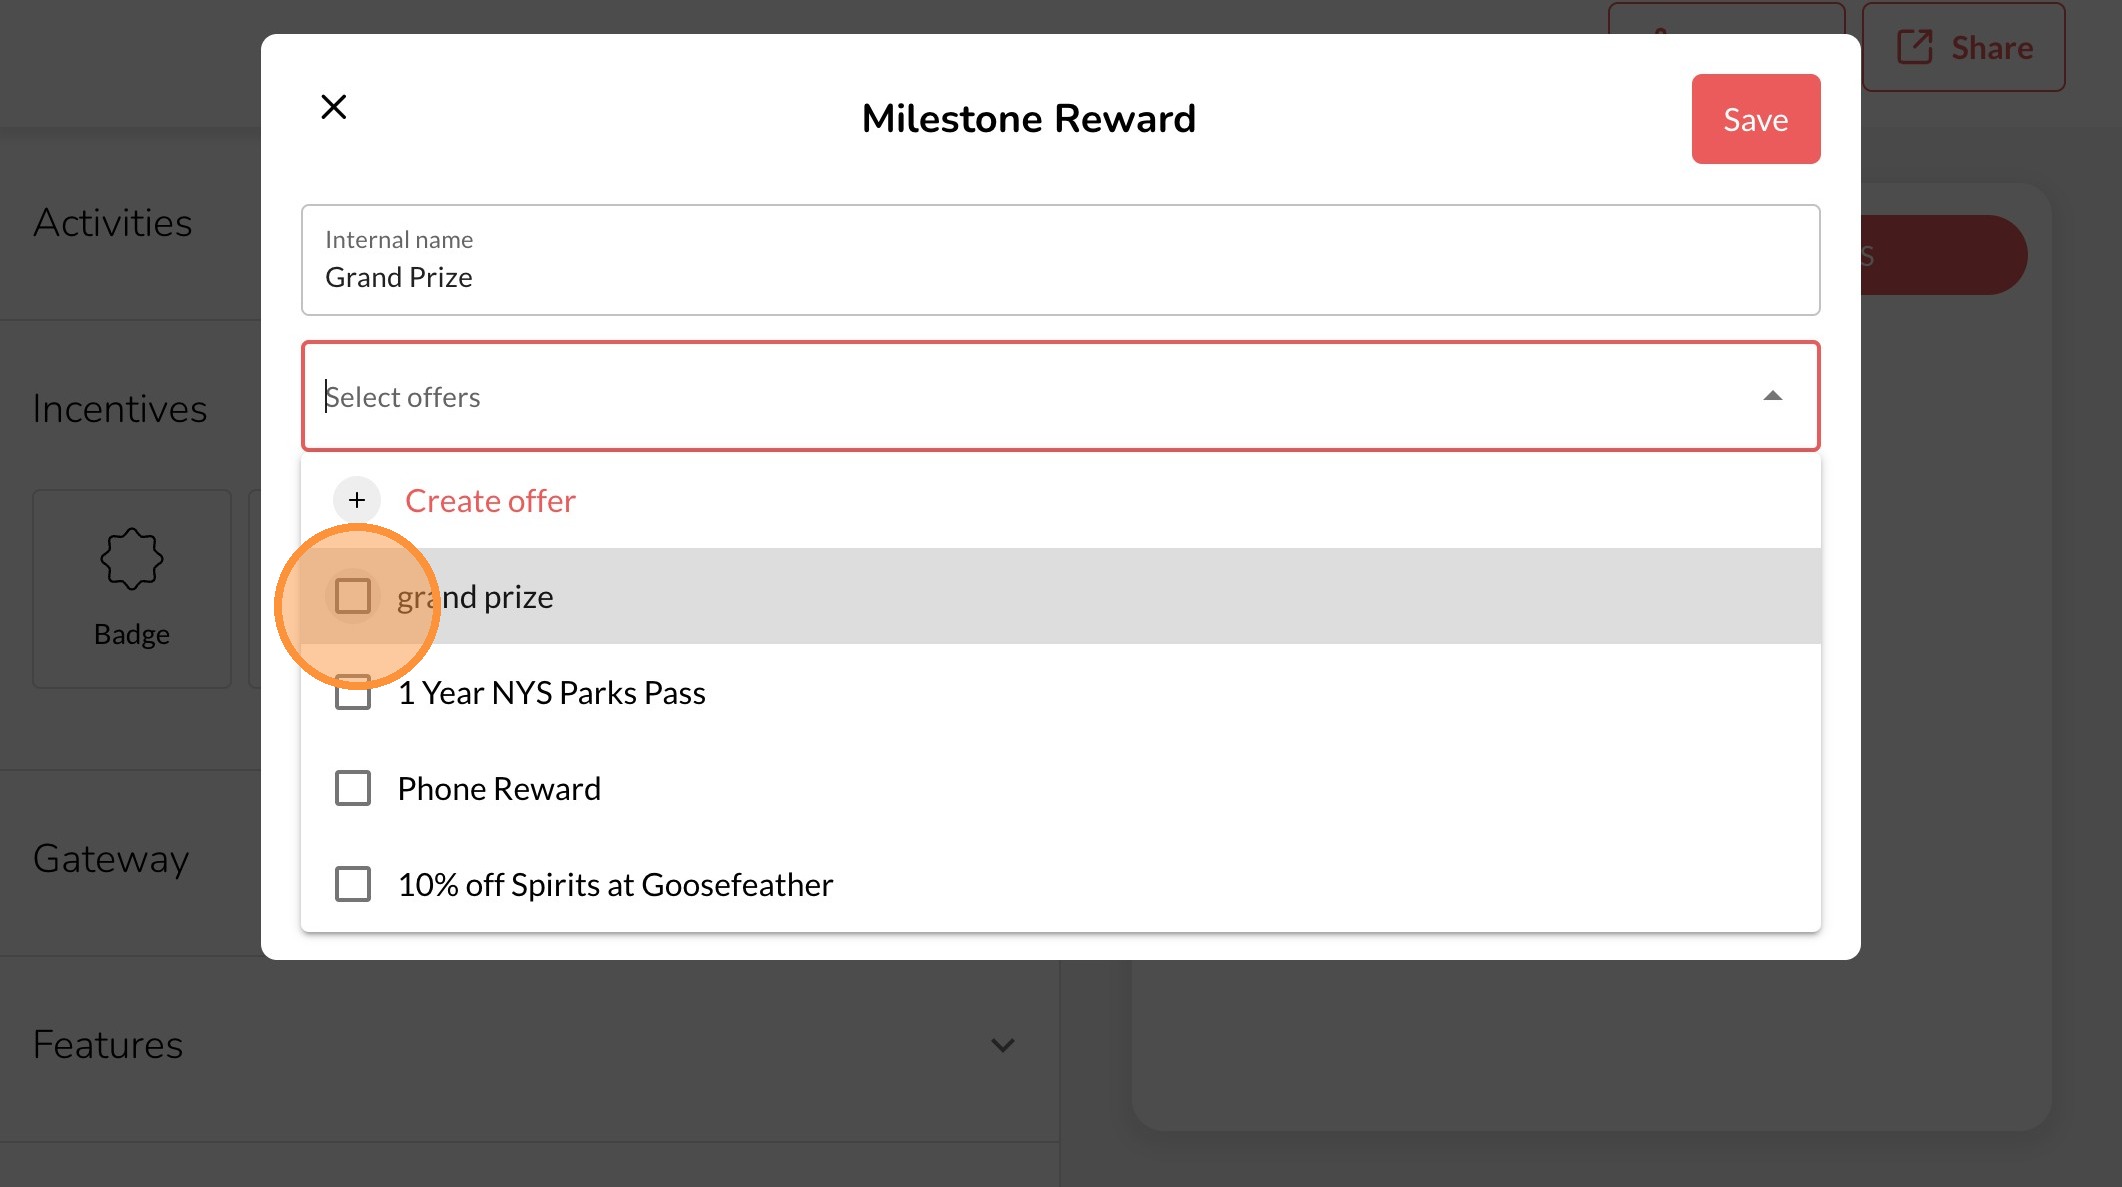Collapse the Select offers dropdown arrow

coord(1772,396)
